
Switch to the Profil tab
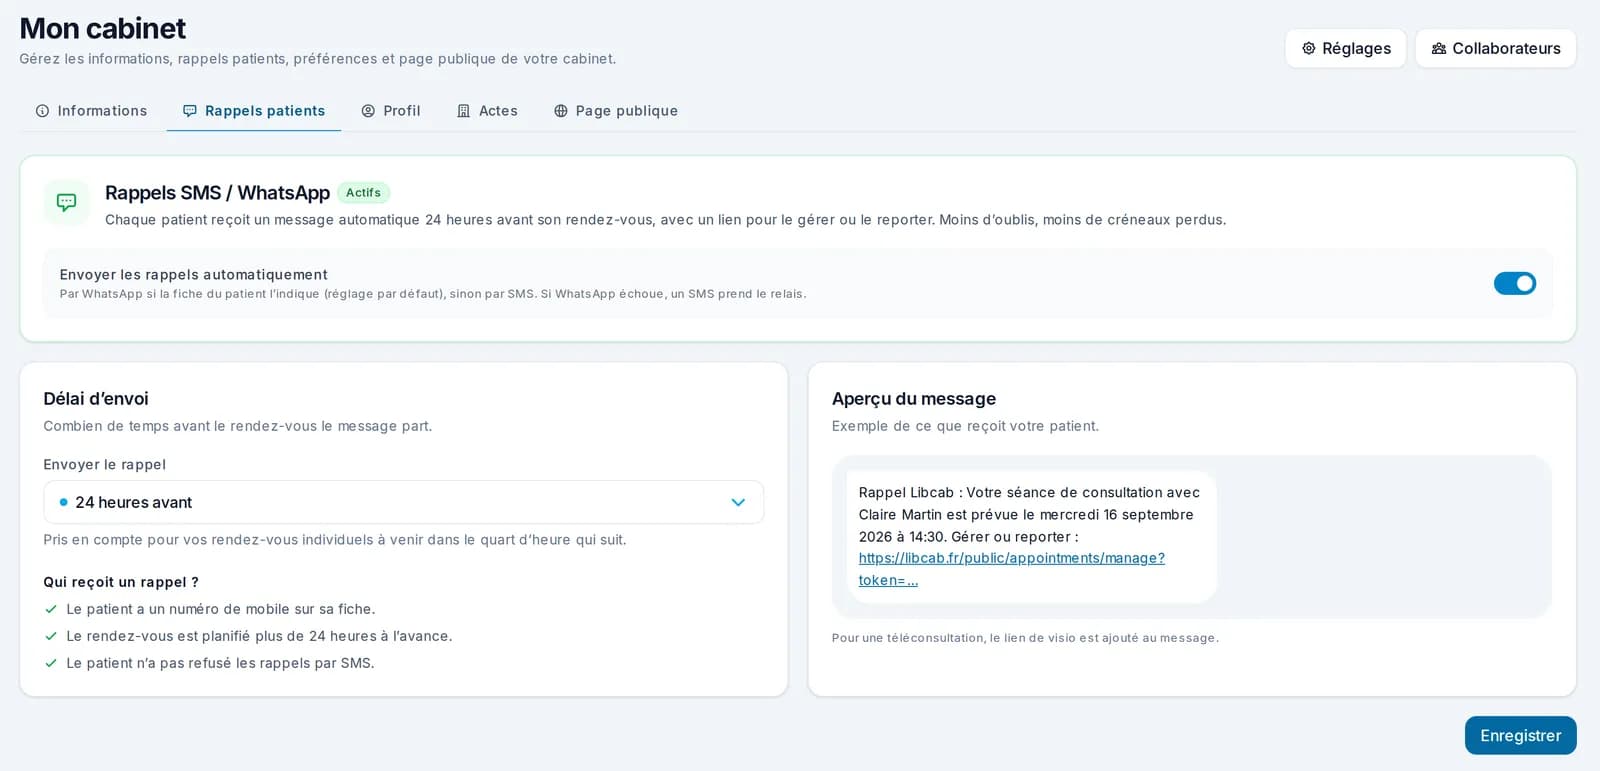391,111
